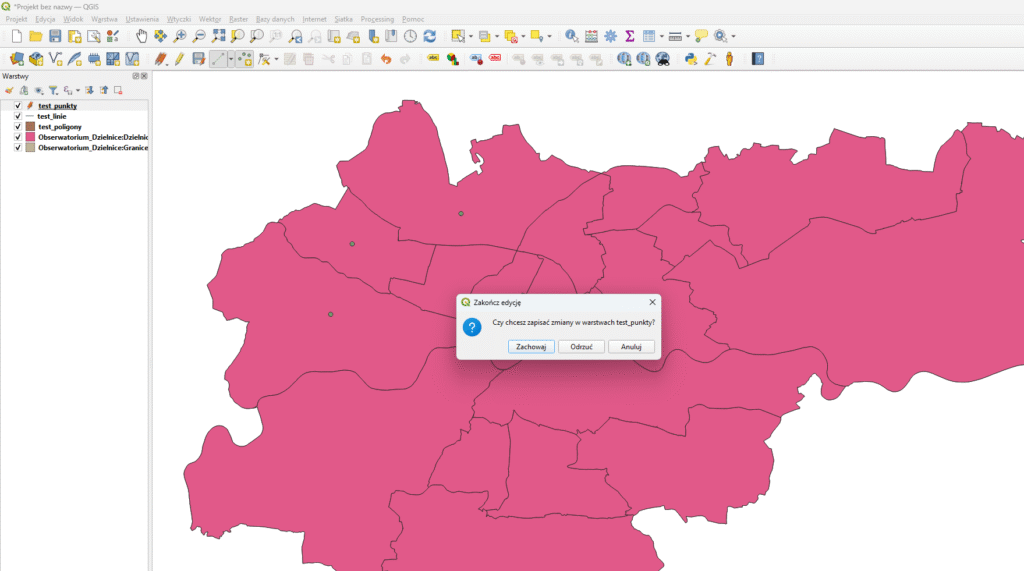Toggle visibility of test_linie layer
1024x571 pixels.
point(18,116)
